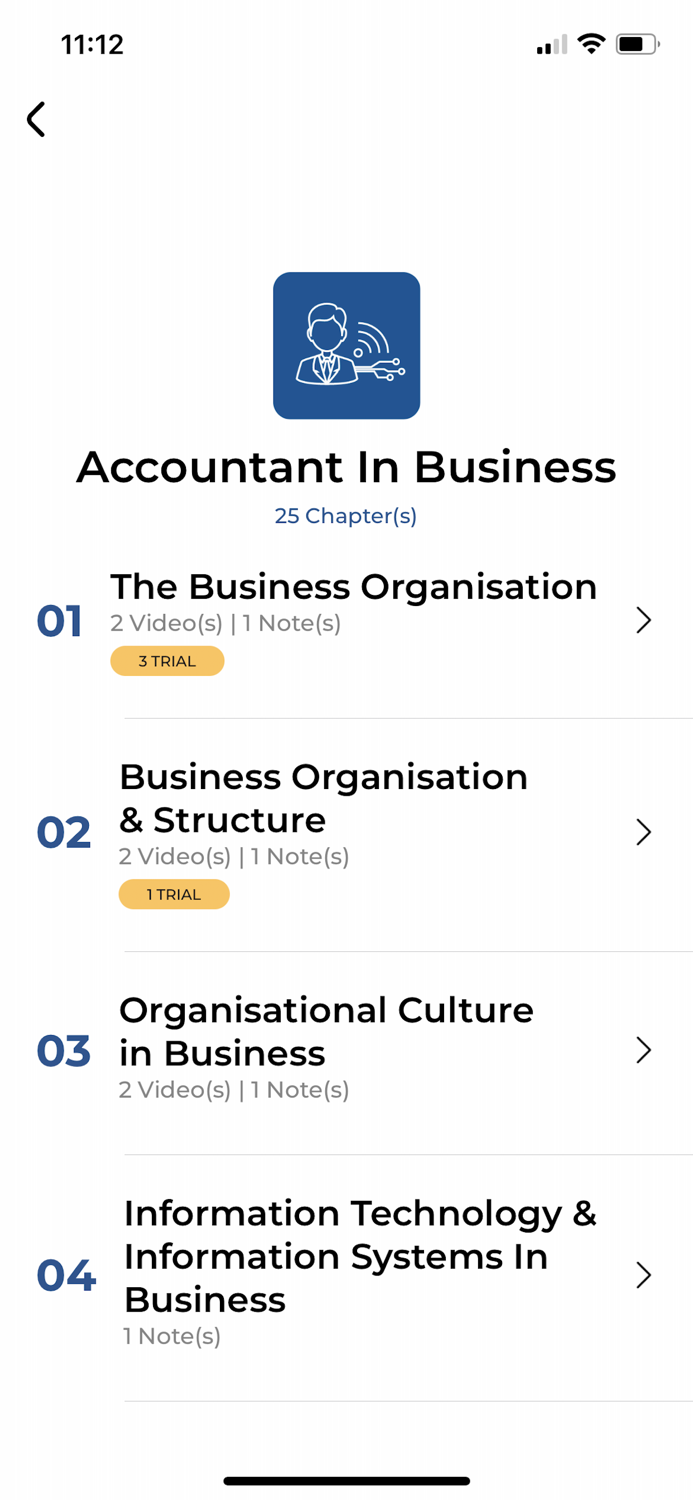
Task: Tap chapter number 02
Action: point(63,833)
